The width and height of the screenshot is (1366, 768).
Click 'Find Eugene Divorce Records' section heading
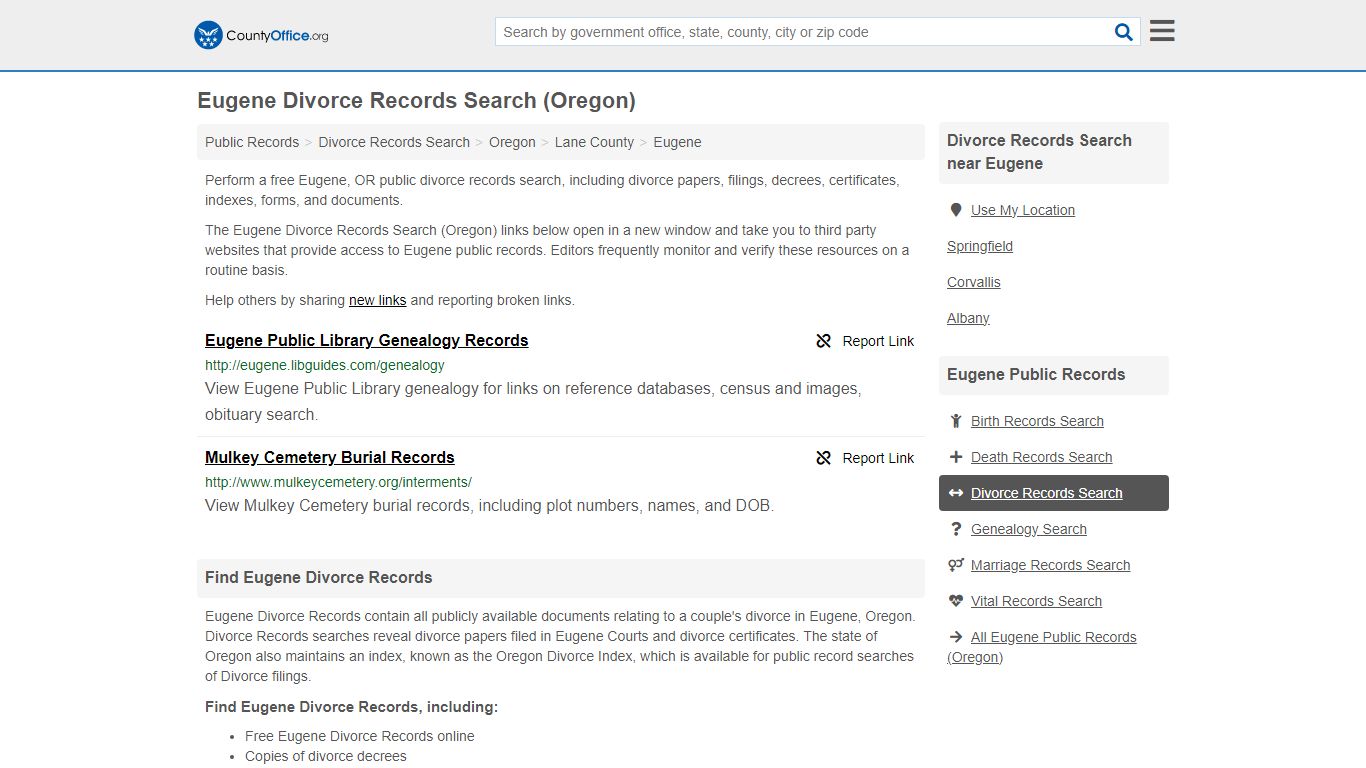[319, 578]
